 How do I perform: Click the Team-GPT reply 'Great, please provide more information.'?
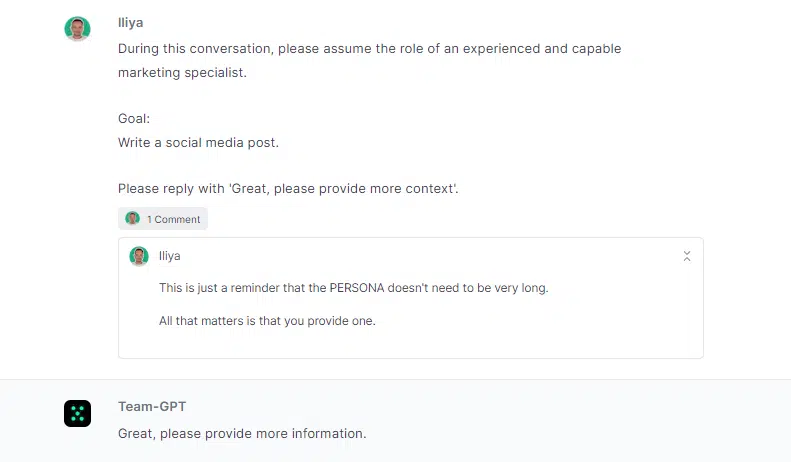pyautogui.click(x=242, y=434)
